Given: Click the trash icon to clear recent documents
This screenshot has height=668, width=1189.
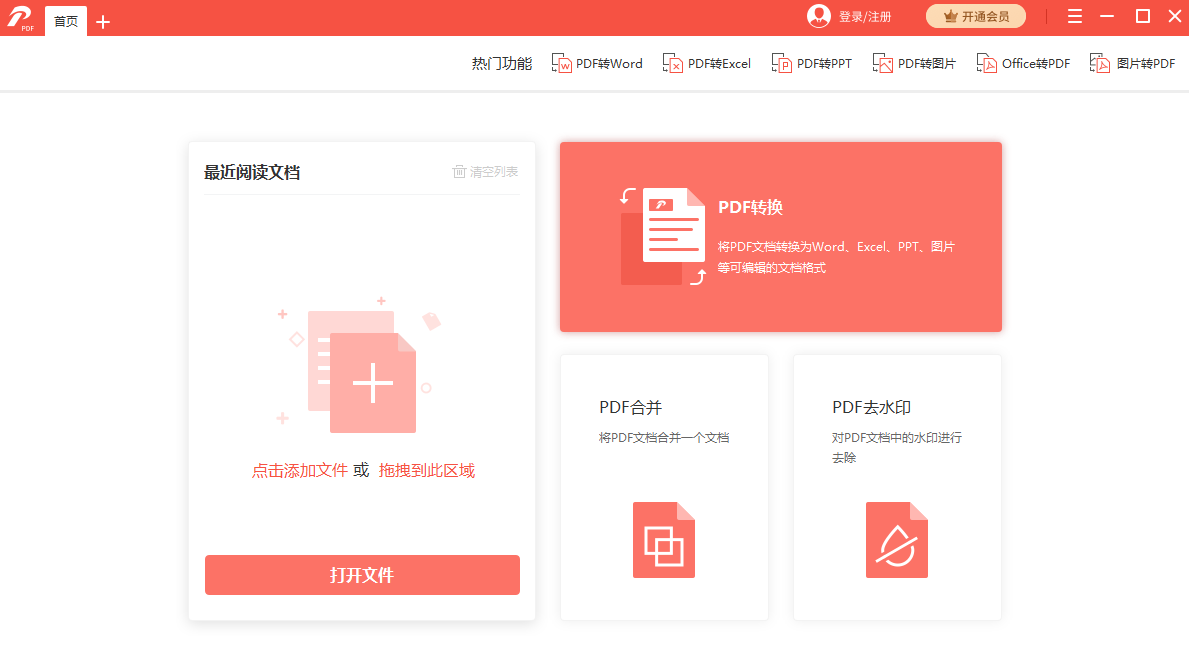Looking at the screenshot, I should click(x=458, y=170).
